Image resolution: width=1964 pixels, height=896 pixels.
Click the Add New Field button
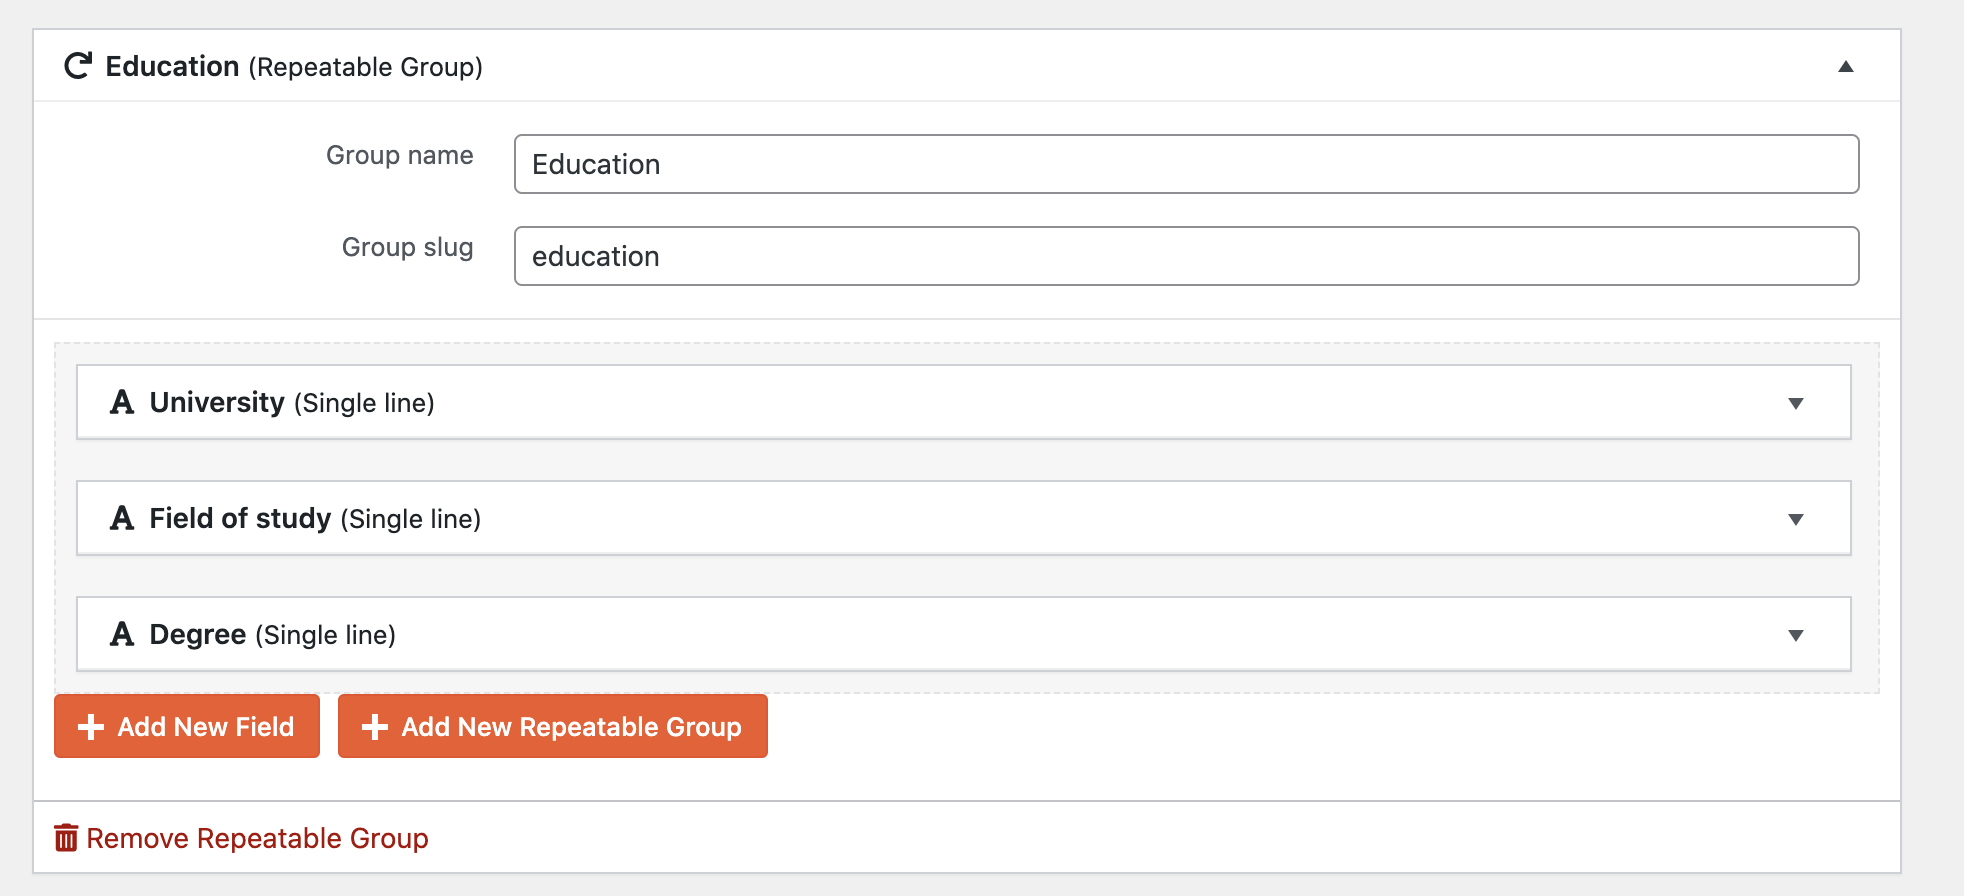click(187, 726)
